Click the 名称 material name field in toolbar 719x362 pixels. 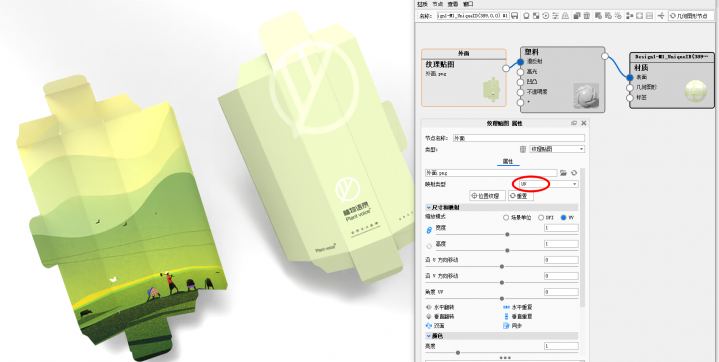[x=473, y=16]
